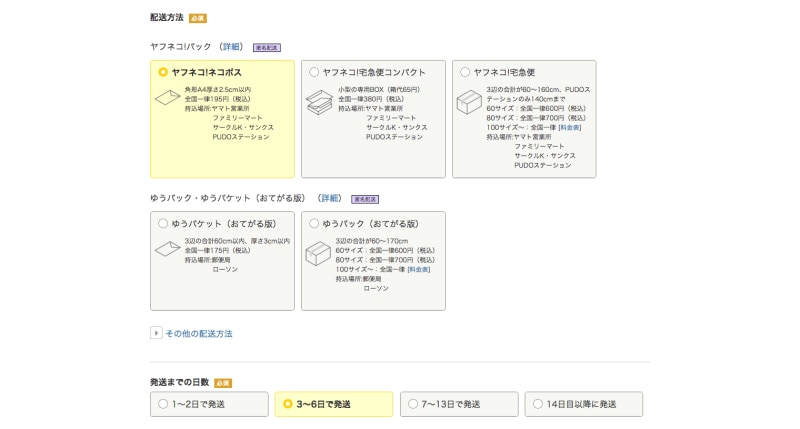Expand その他の配送方法 arrow

pyautogui.click(x=156, y=333)
